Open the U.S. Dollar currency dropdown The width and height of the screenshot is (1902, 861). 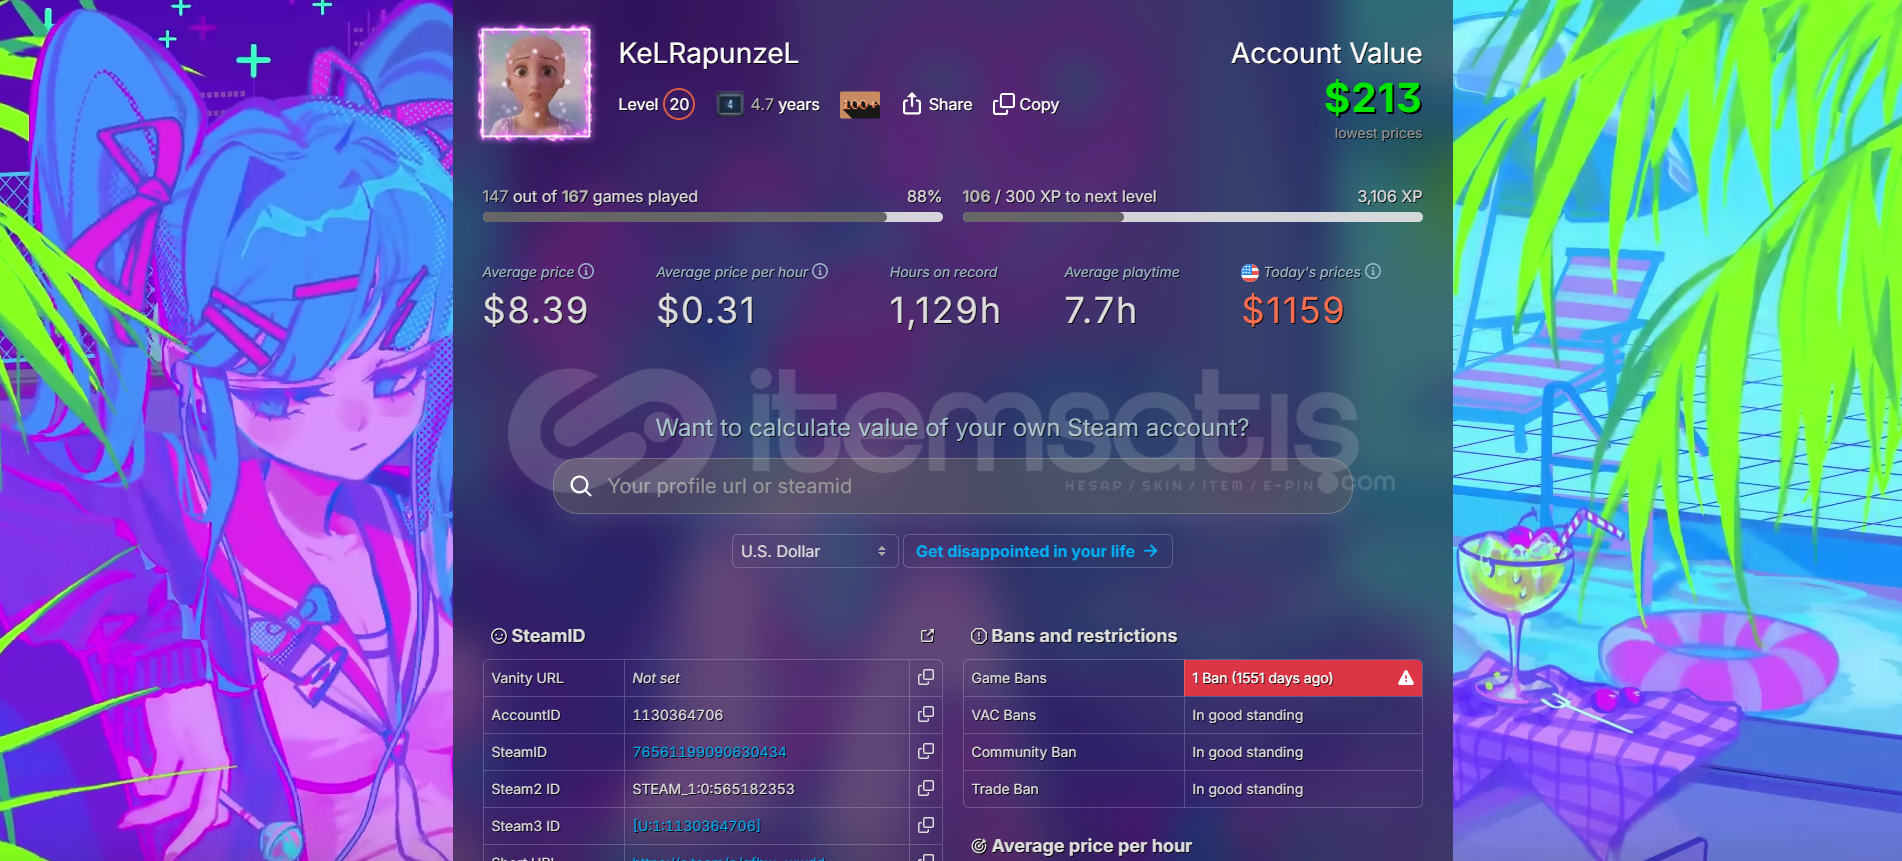click(815, 551)
